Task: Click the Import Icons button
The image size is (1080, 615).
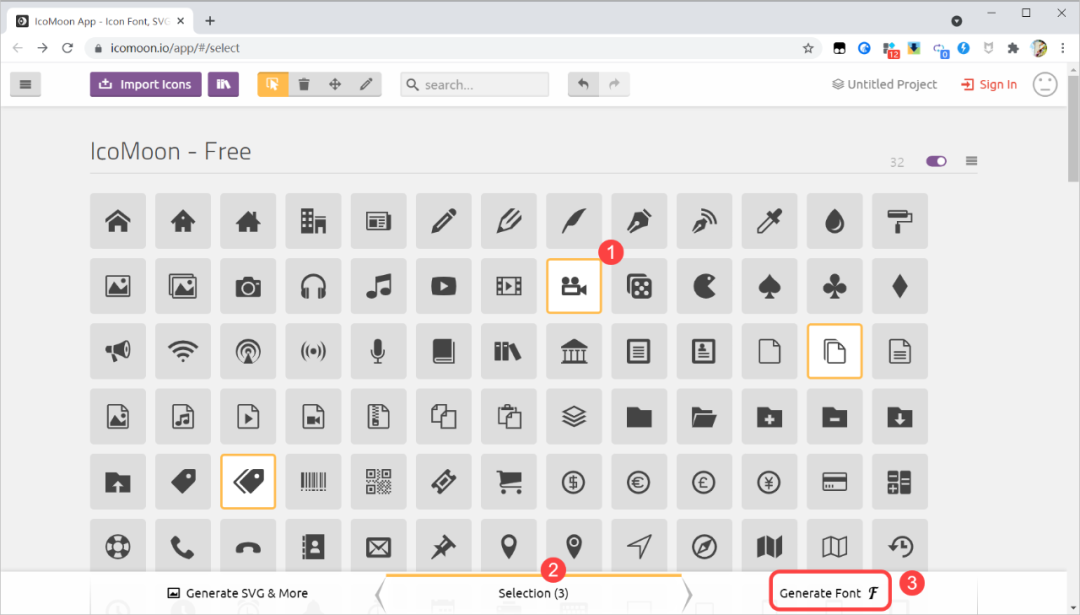Action: 145,84
